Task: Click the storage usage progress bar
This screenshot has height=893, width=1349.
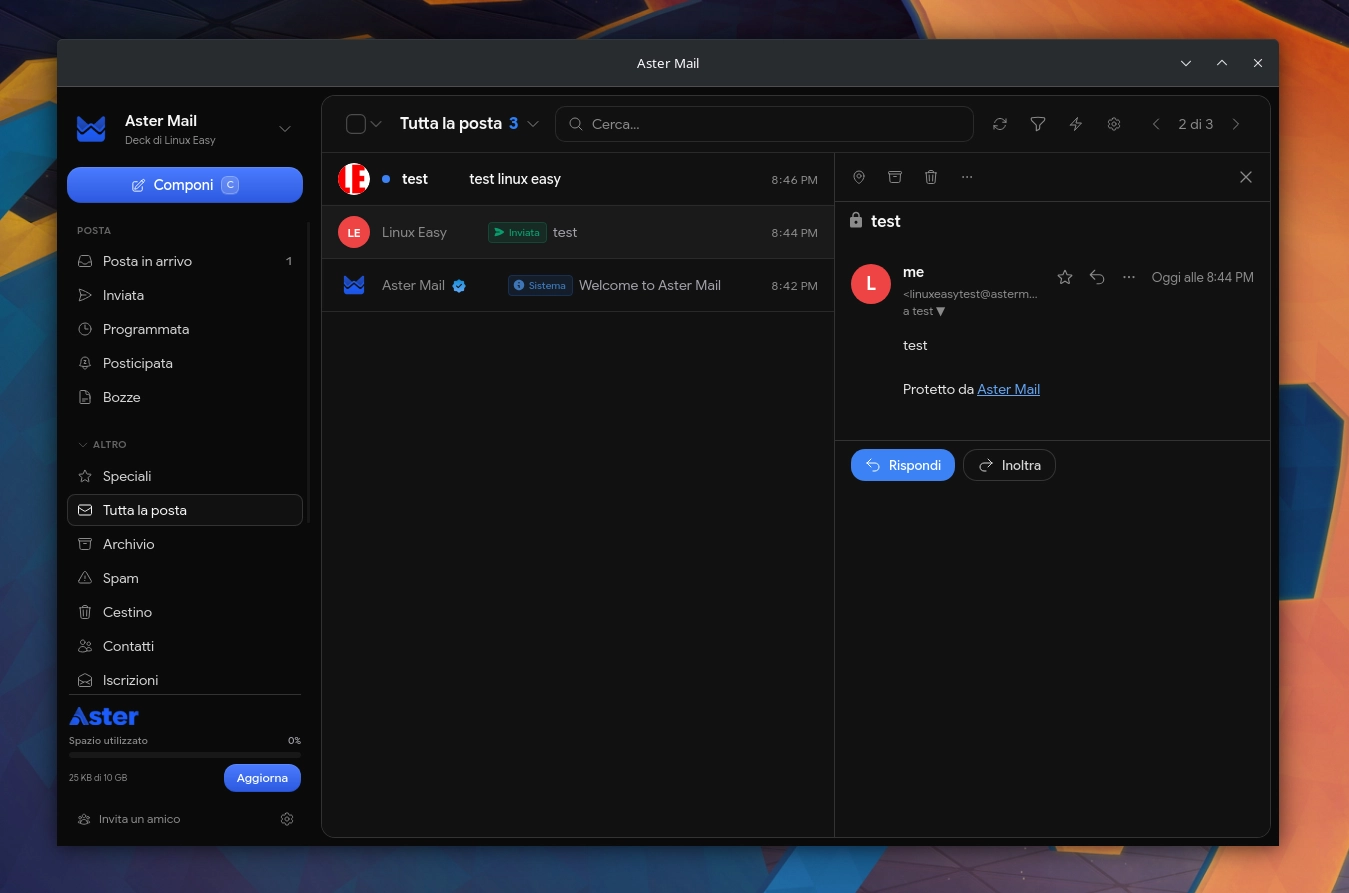Action: coord(185,755)
